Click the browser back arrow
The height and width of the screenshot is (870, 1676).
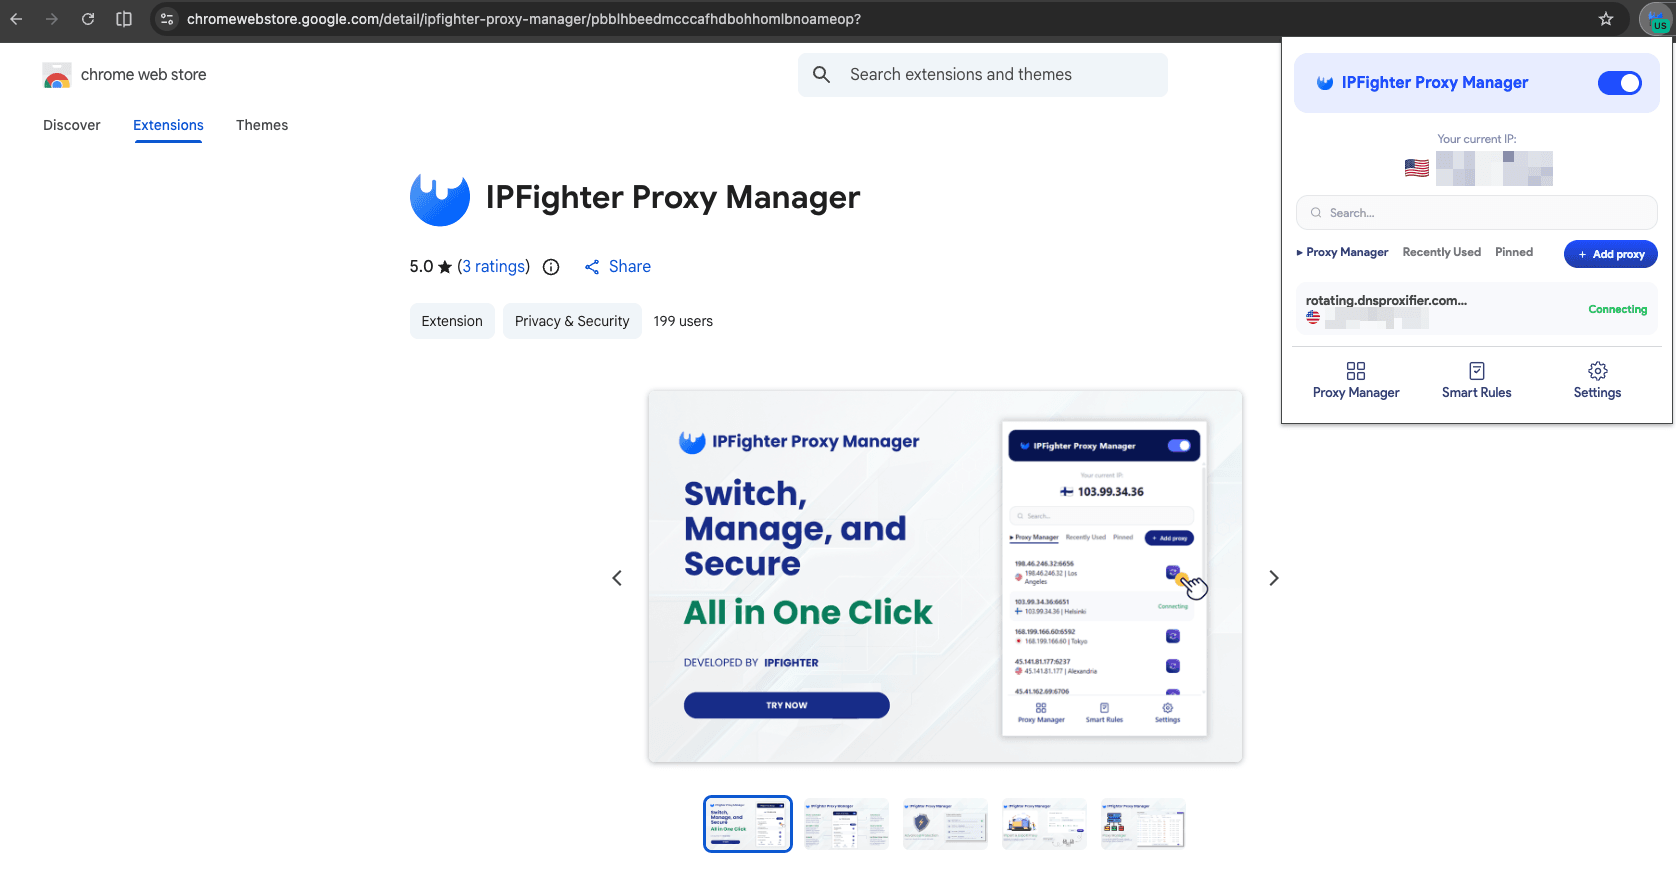coord(16,19)
